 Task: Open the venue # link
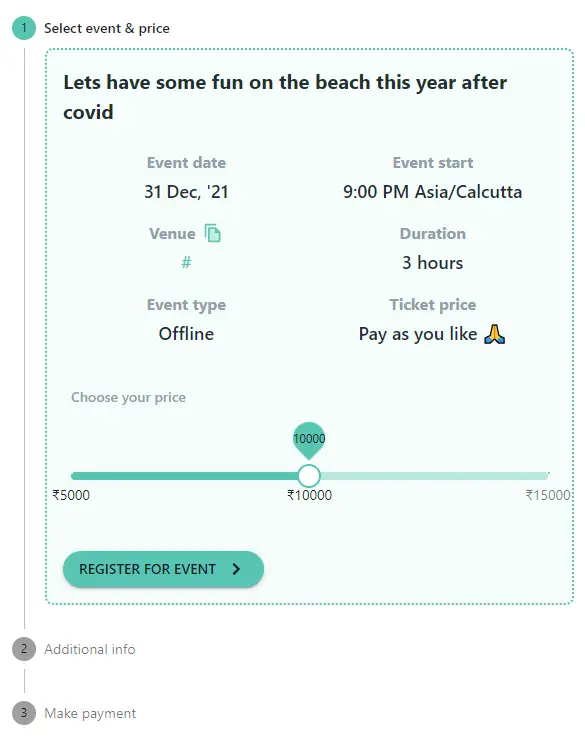coord(186,262)
